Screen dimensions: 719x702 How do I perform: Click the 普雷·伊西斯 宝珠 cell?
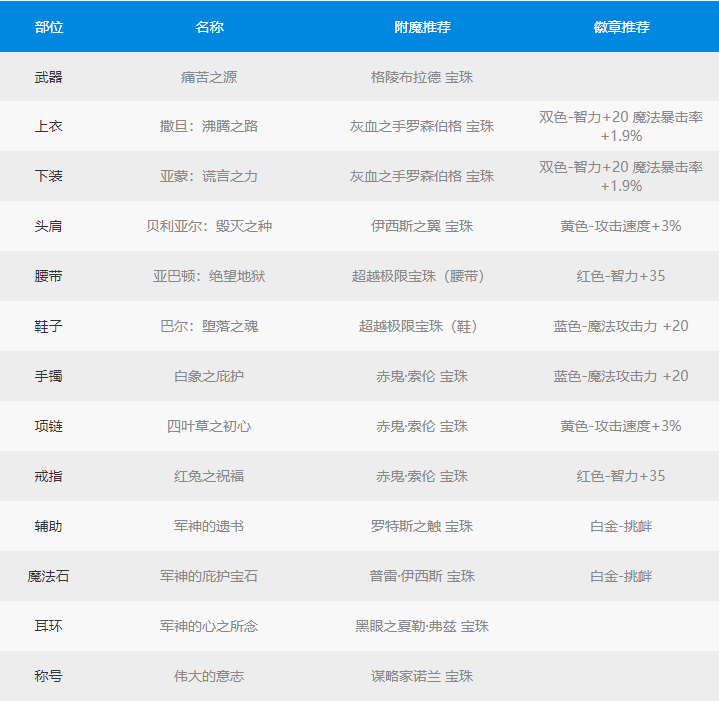pyautogui.click(x=422, y=576)
